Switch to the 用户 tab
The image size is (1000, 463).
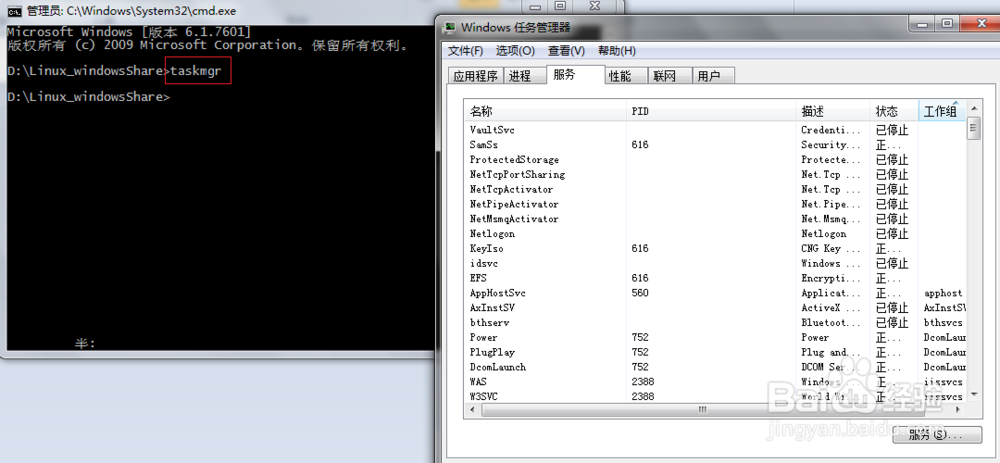(x=714, y=76)
